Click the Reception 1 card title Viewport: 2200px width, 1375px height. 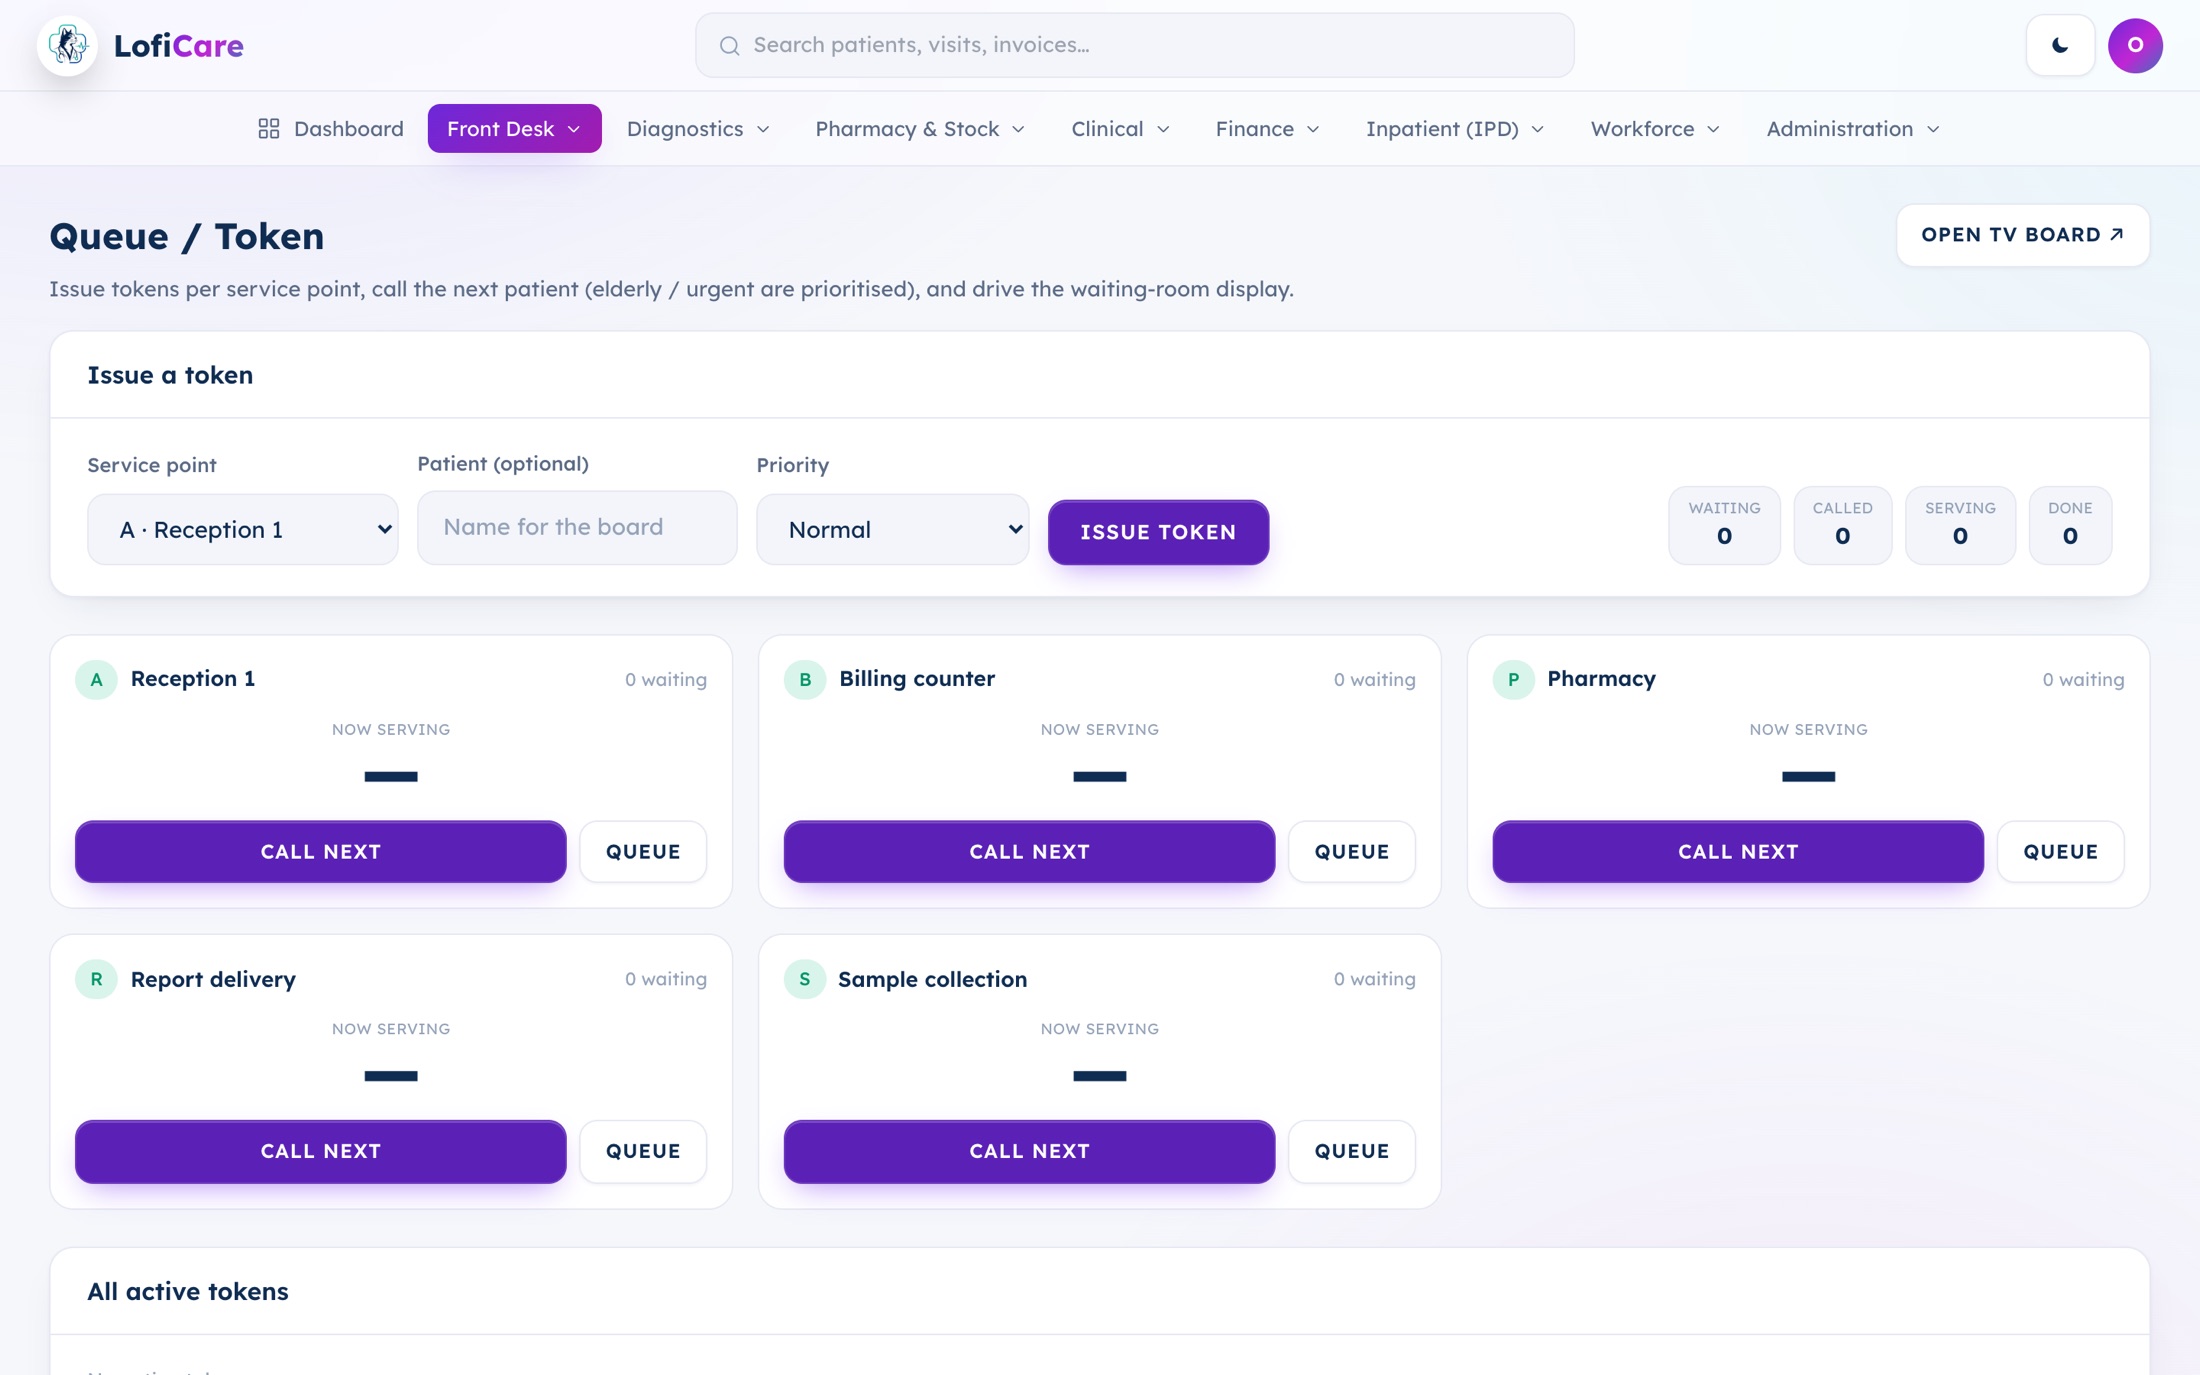pos(193,678)
